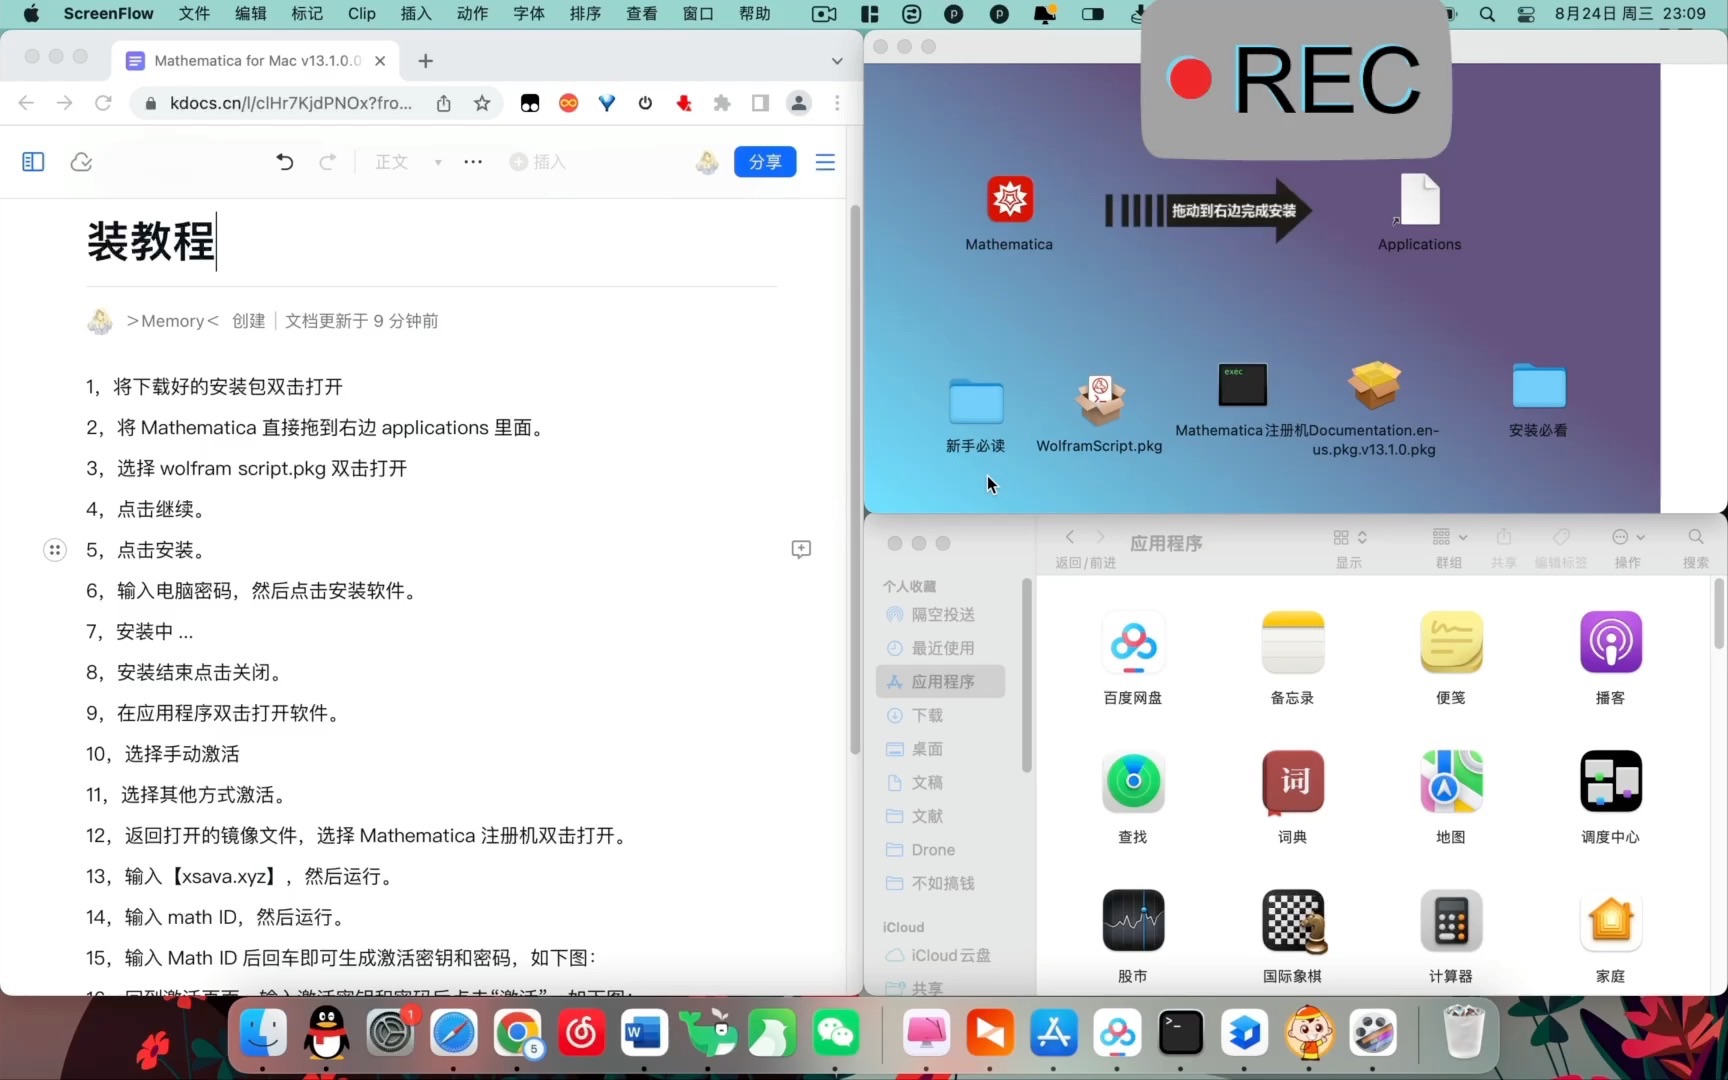The image size is (1728, 1080).
Task: Open the 文件 menu in menu bar
Action: coord(194,13)
